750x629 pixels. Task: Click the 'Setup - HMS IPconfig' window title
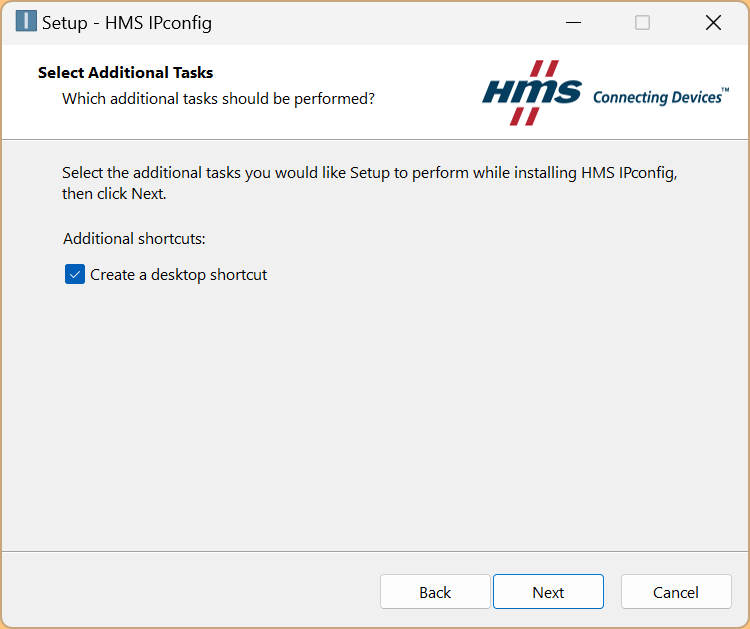click(x=127, y=23)
